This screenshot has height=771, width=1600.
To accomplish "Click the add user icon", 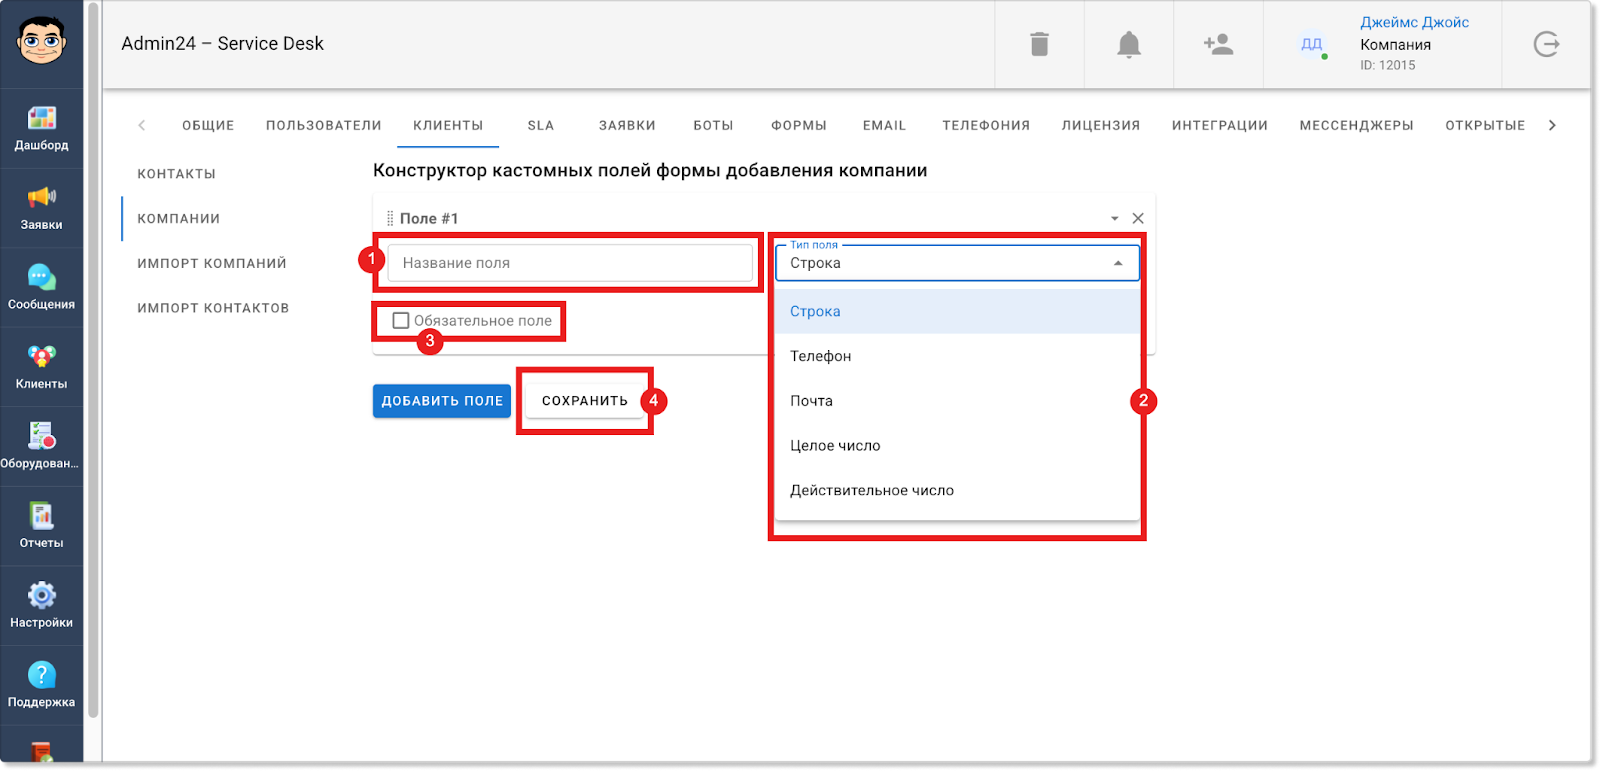I will pos(1218,44).
